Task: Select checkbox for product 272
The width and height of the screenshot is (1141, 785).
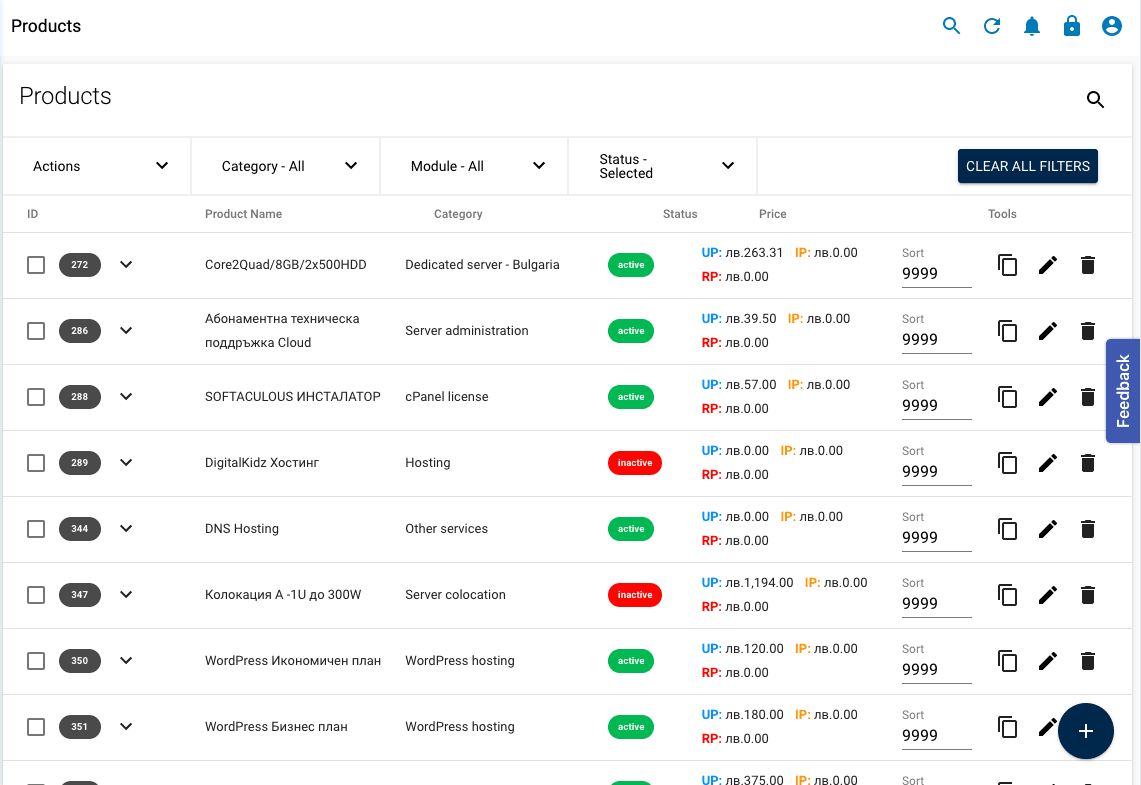Action: (36, 265)
